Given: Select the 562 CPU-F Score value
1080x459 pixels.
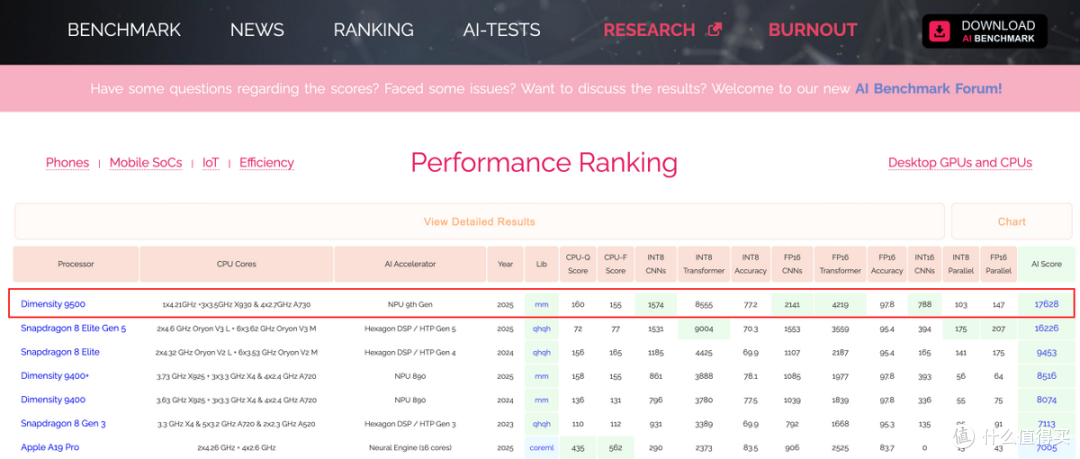Looking at the screenshot, I should pos(615,447).
